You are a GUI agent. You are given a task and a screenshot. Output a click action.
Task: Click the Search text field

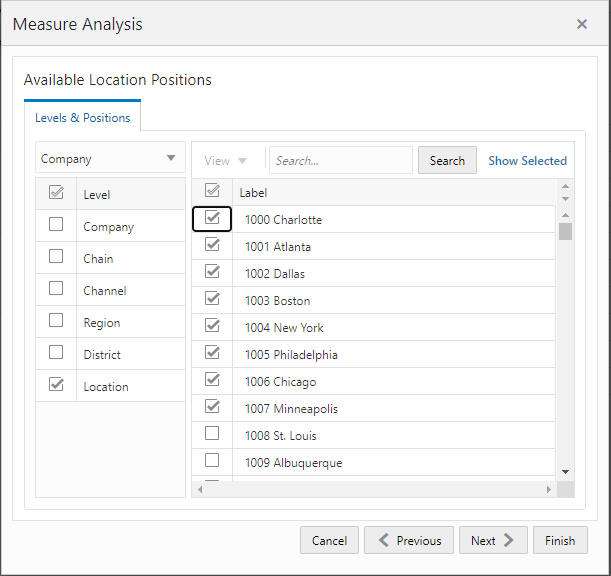tap(341, 160)
